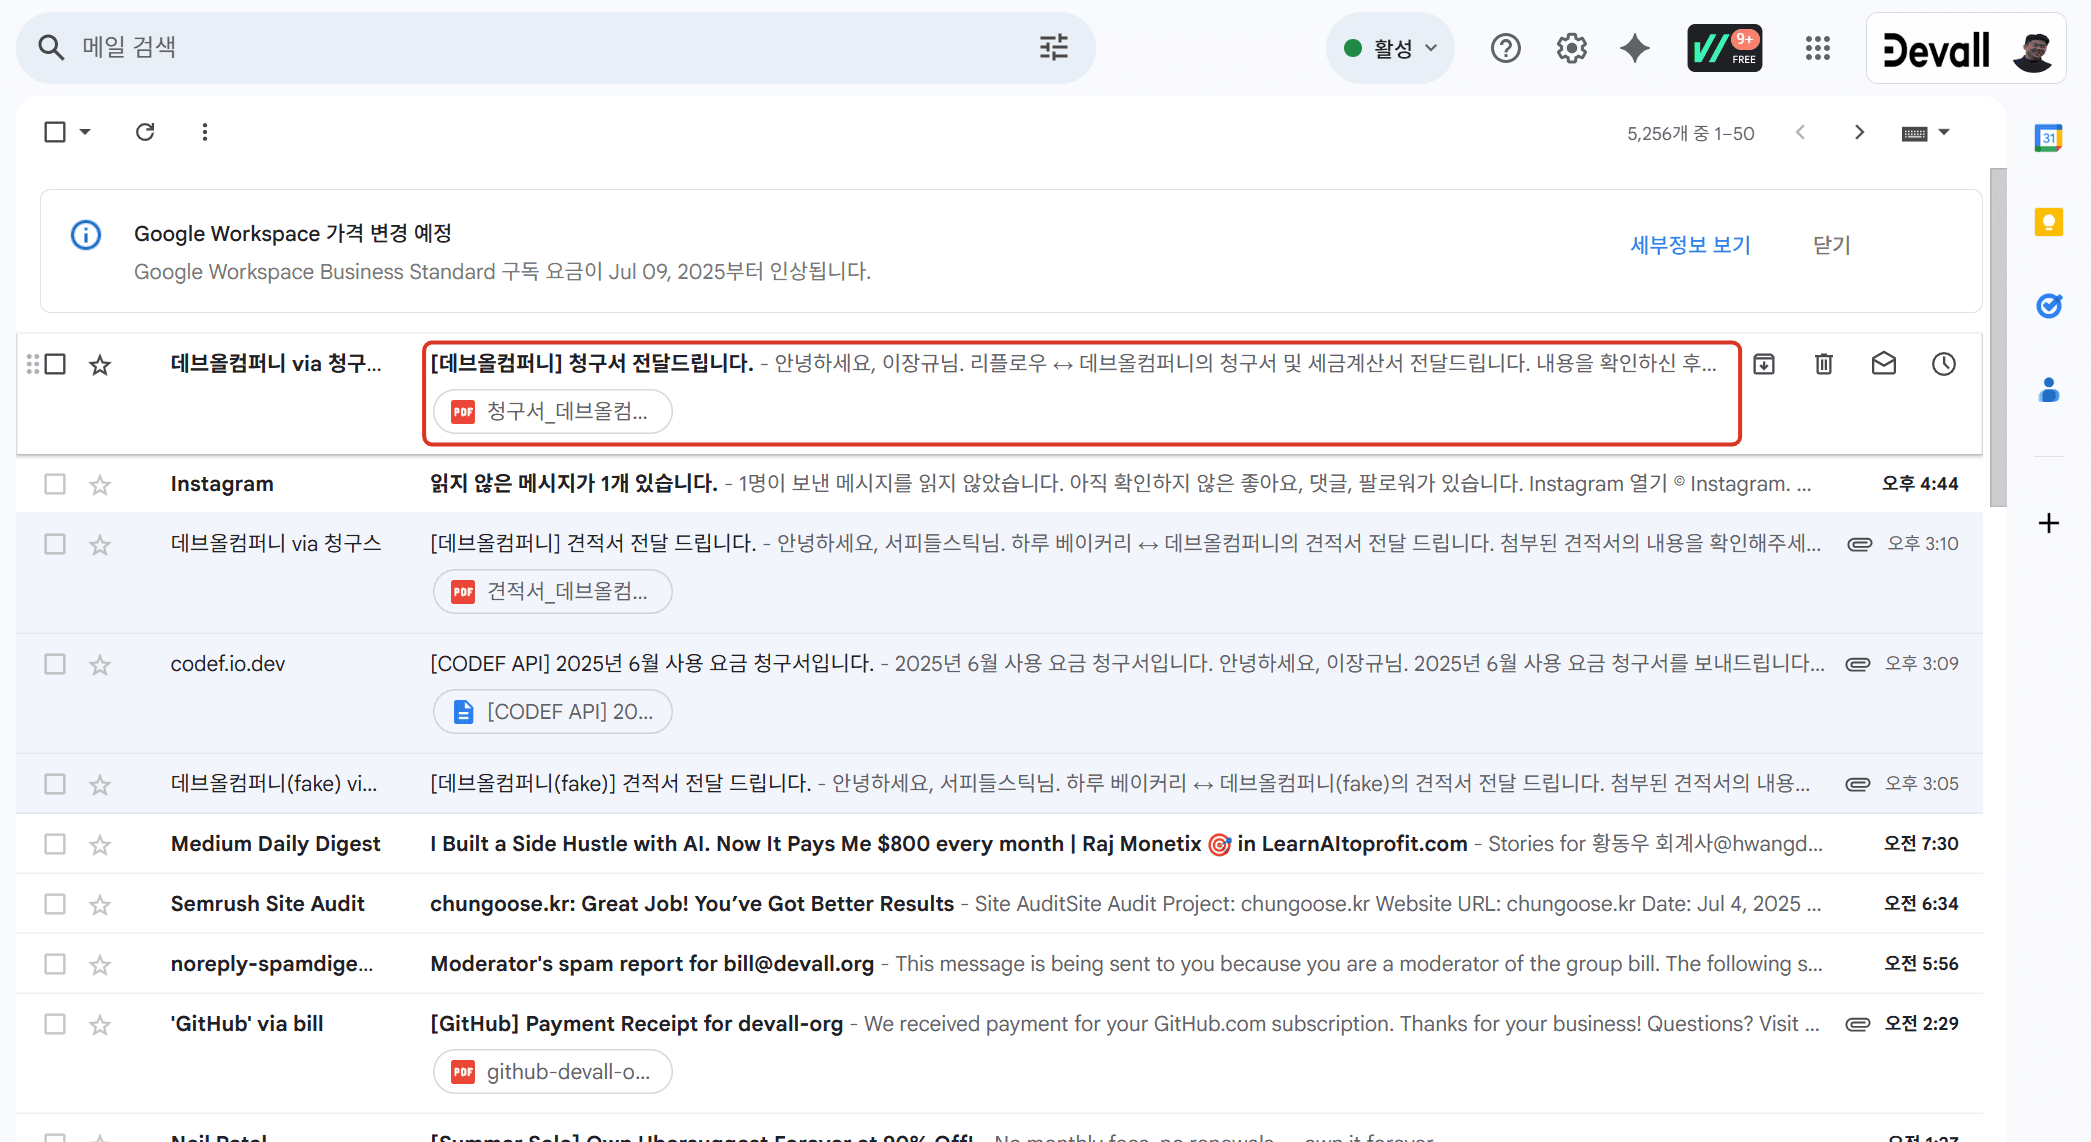Open the [데브올컴퍼니(fake)] 견적서 email
This screenshot has width=2091, height=1142.
tap(998, 784)
